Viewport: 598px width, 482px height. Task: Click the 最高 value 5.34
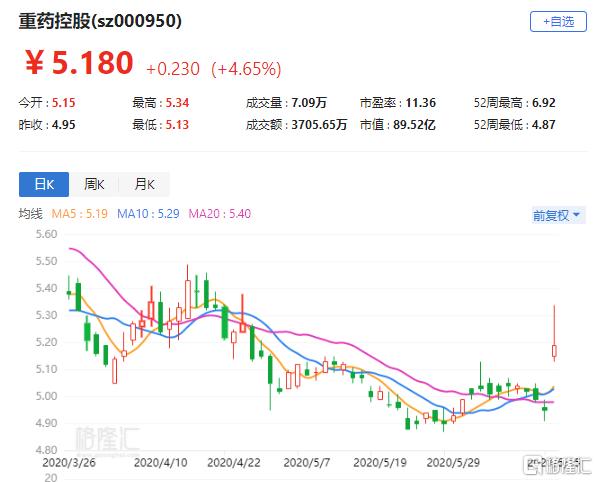[177, 103]
